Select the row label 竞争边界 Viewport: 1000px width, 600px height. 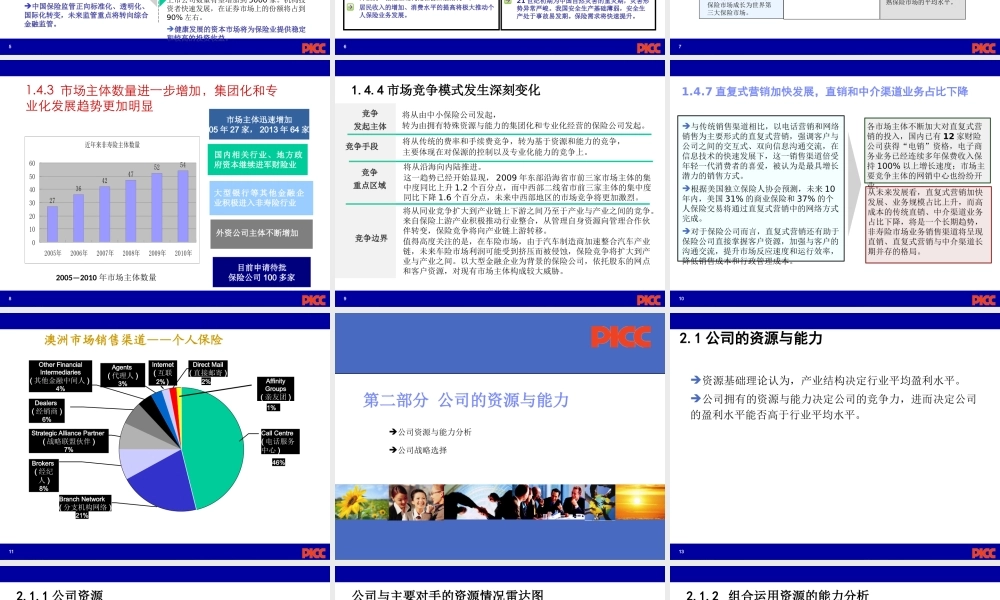click(371, 238)
